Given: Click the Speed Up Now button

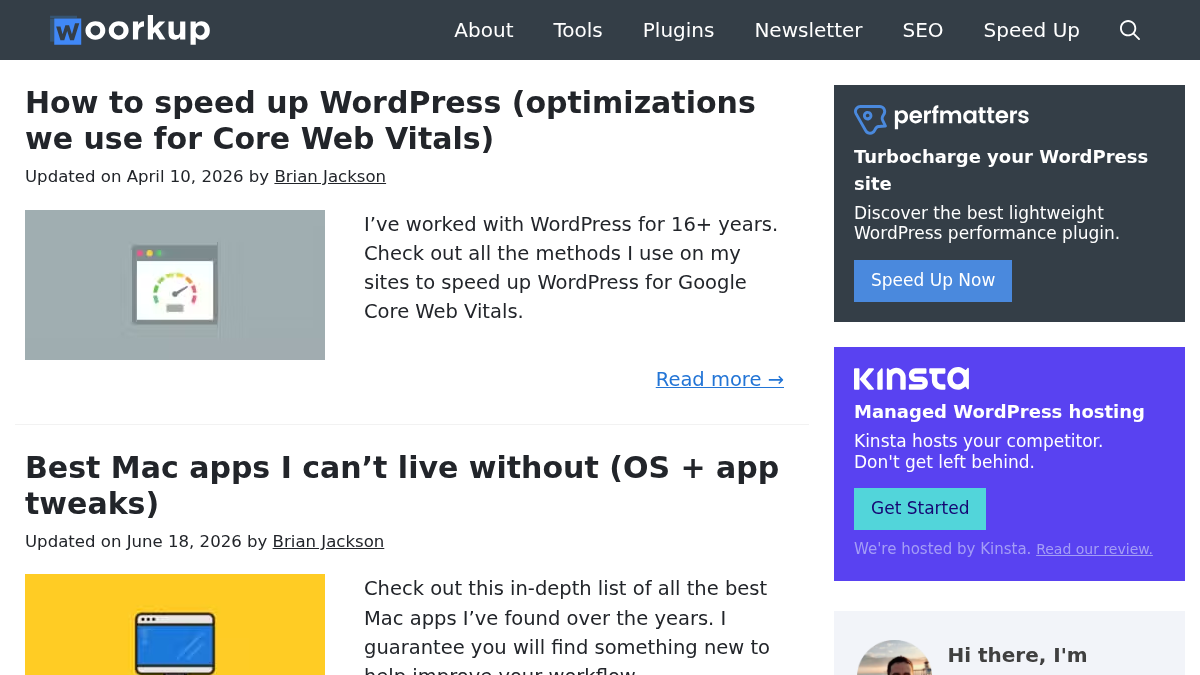Looking at the screenshot, I should pyautogui.click(x=933, y=281).
